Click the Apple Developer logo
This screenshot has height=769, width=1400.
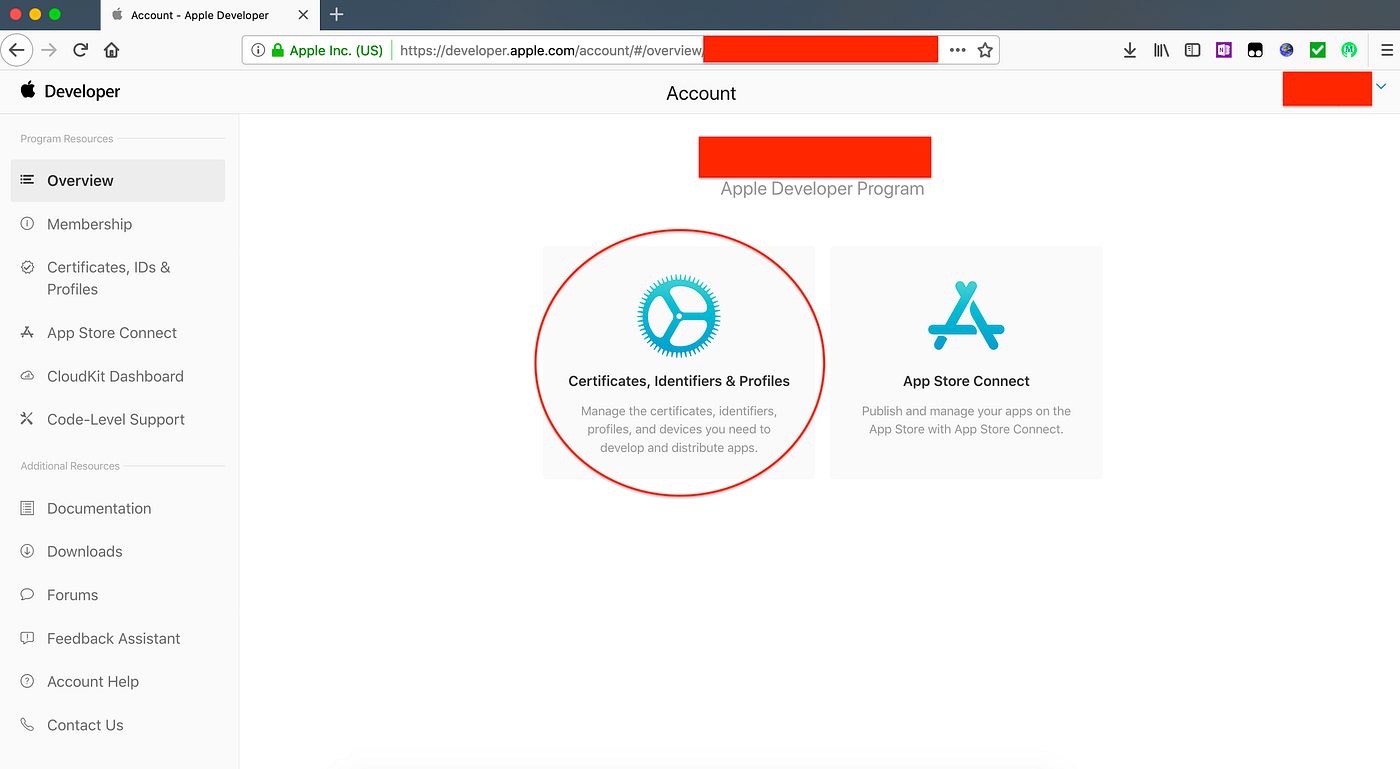click(70, 90)
